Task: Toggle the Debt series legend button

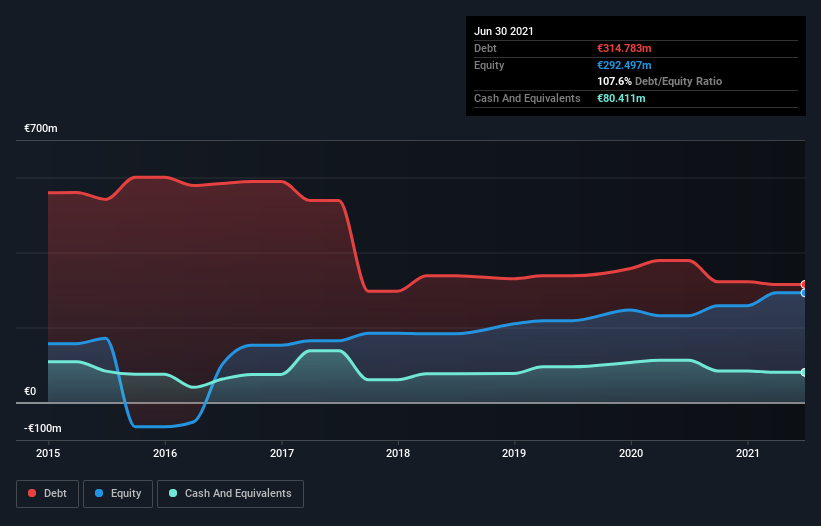Action: point(48,494)
